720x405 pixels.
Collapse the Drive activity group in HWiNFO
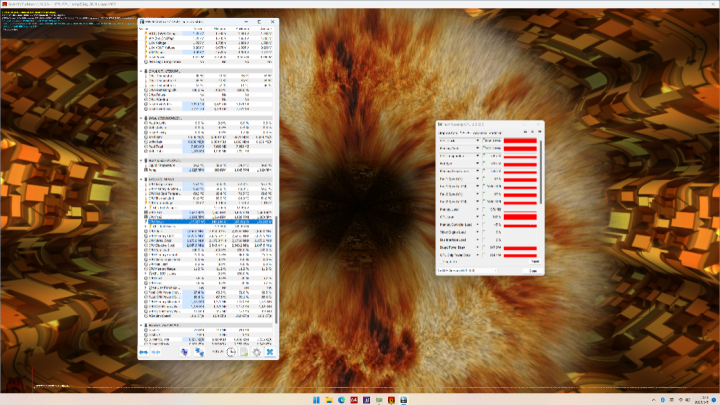pos(141,118)
